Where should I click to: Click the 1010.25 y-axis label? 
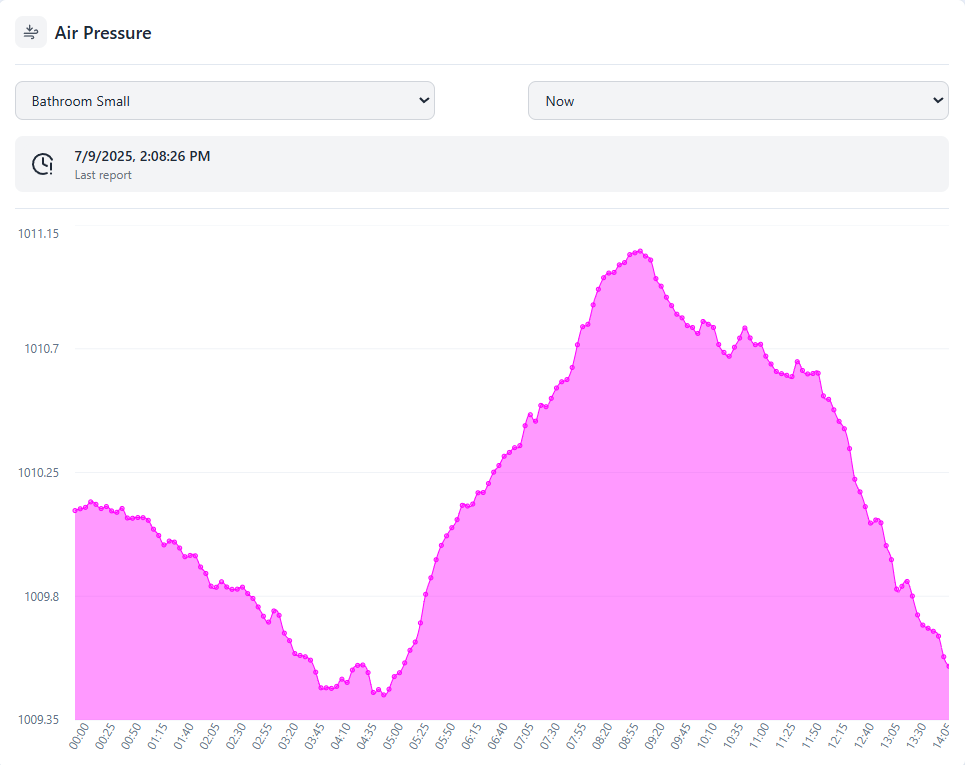39,472
